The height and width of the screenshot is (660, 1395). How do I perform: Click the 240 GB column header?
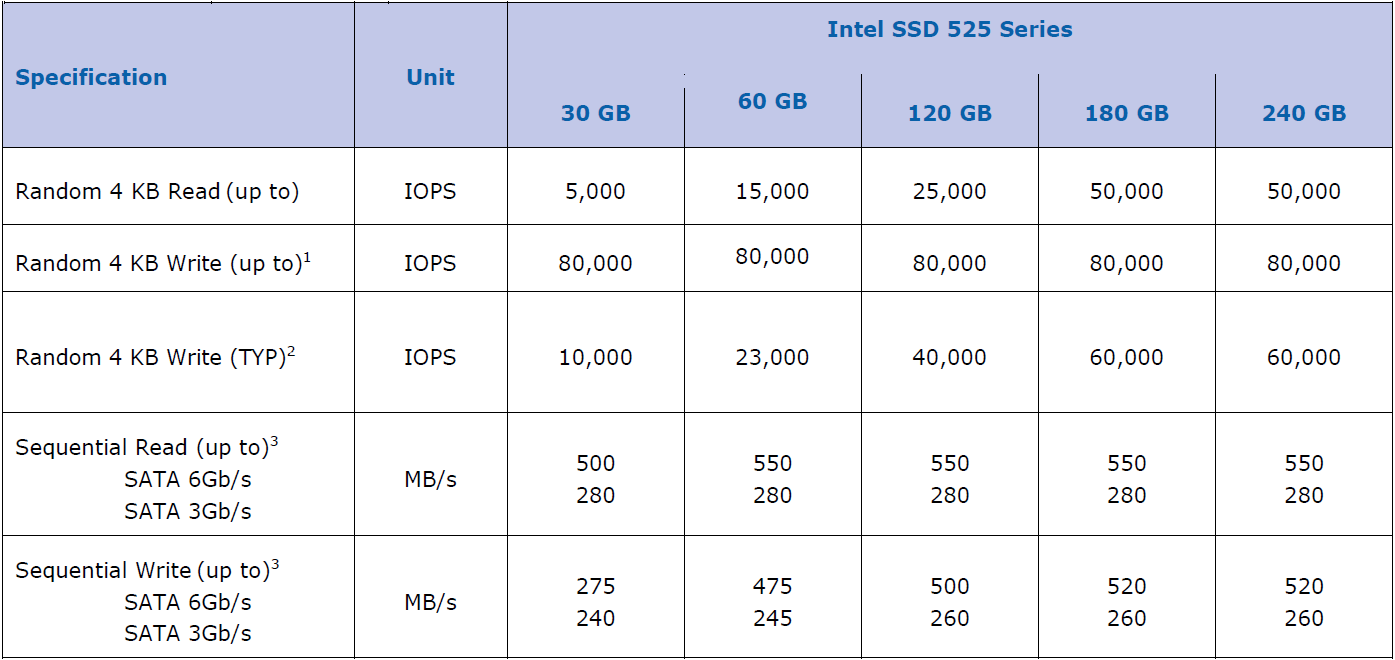(1303, 114)
